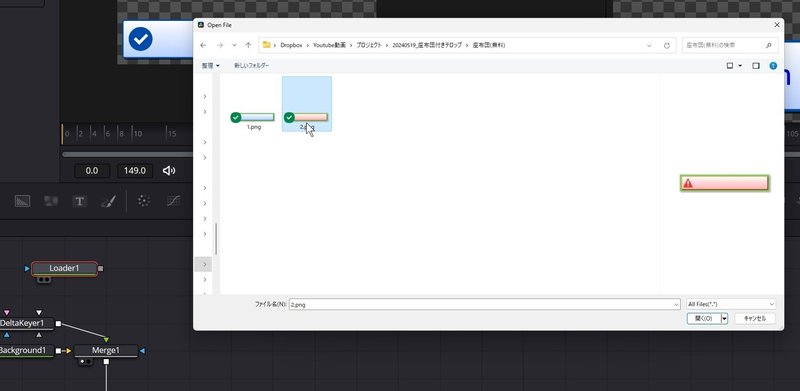Open the view options dropdown arrow
Screen dimensions: 800x391
click(x=740, y=66)
